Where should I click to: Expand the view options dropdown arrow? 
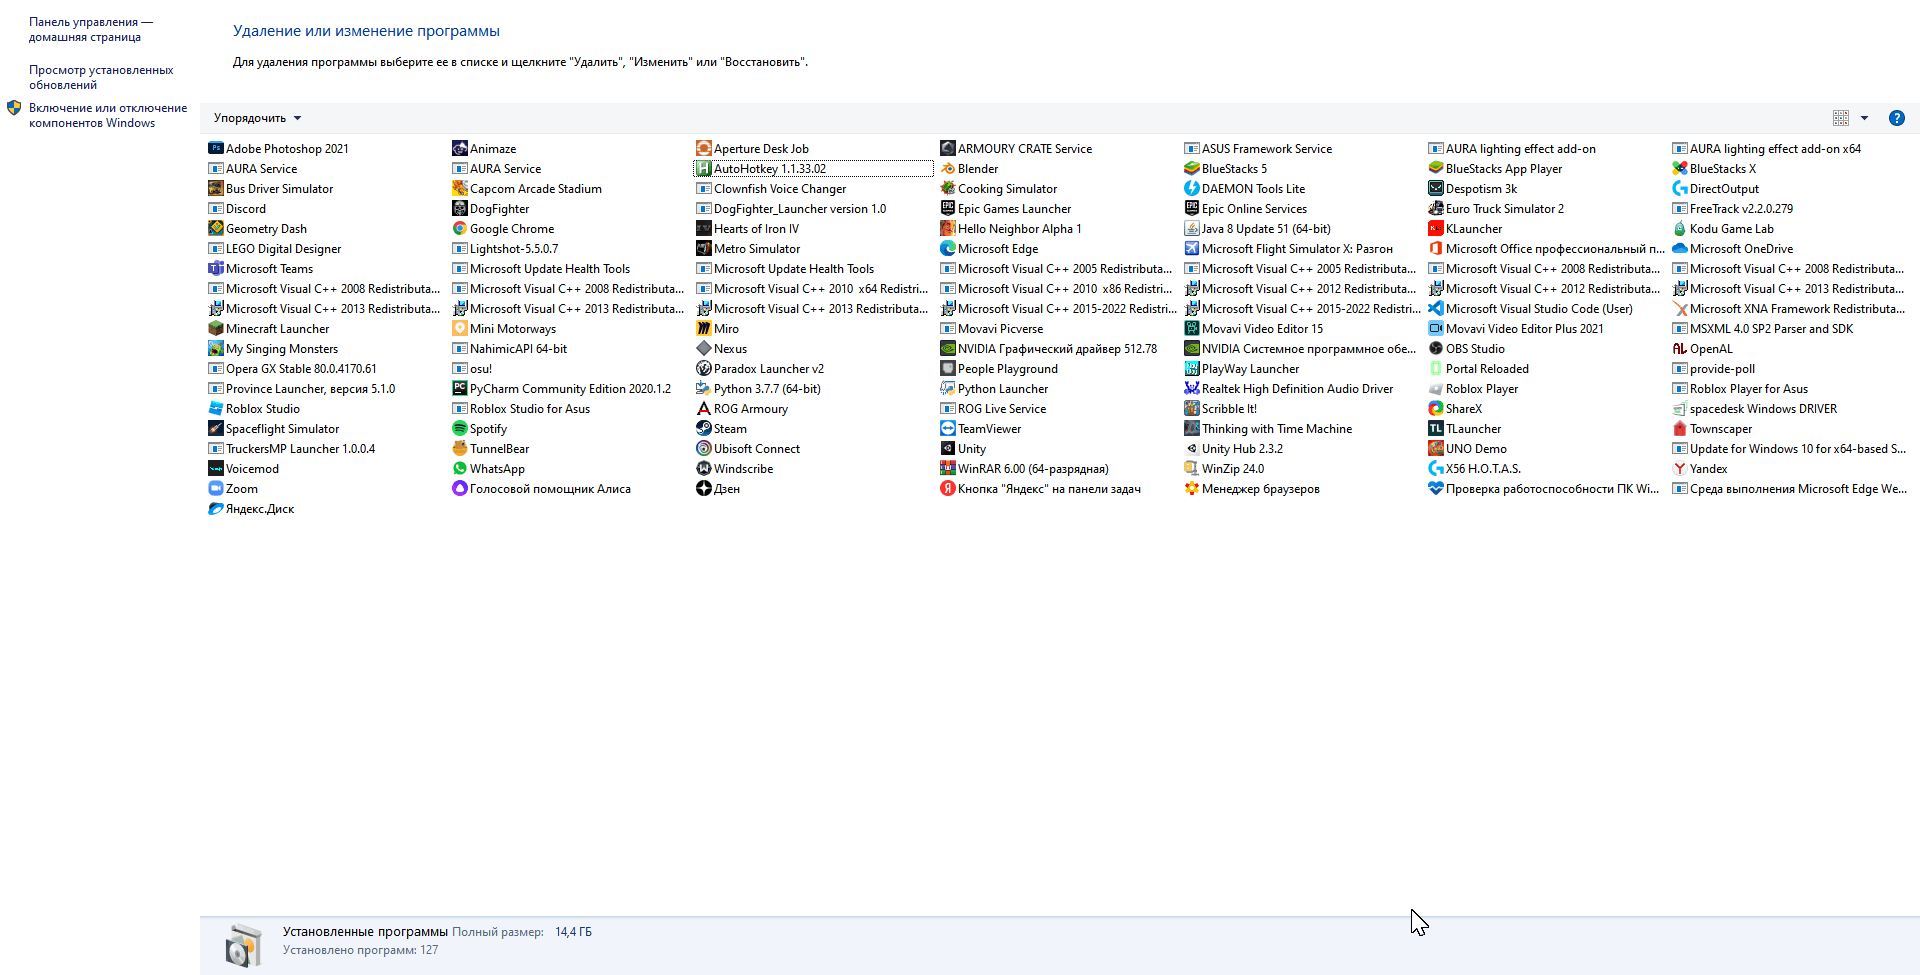pyautogui.click(x=1864, y=118)
